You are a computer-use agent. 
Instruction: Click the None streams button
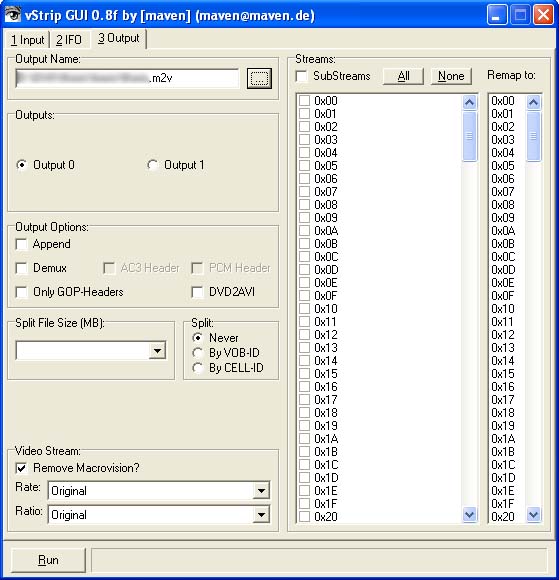pyautogui.click(x=451, y=76)
